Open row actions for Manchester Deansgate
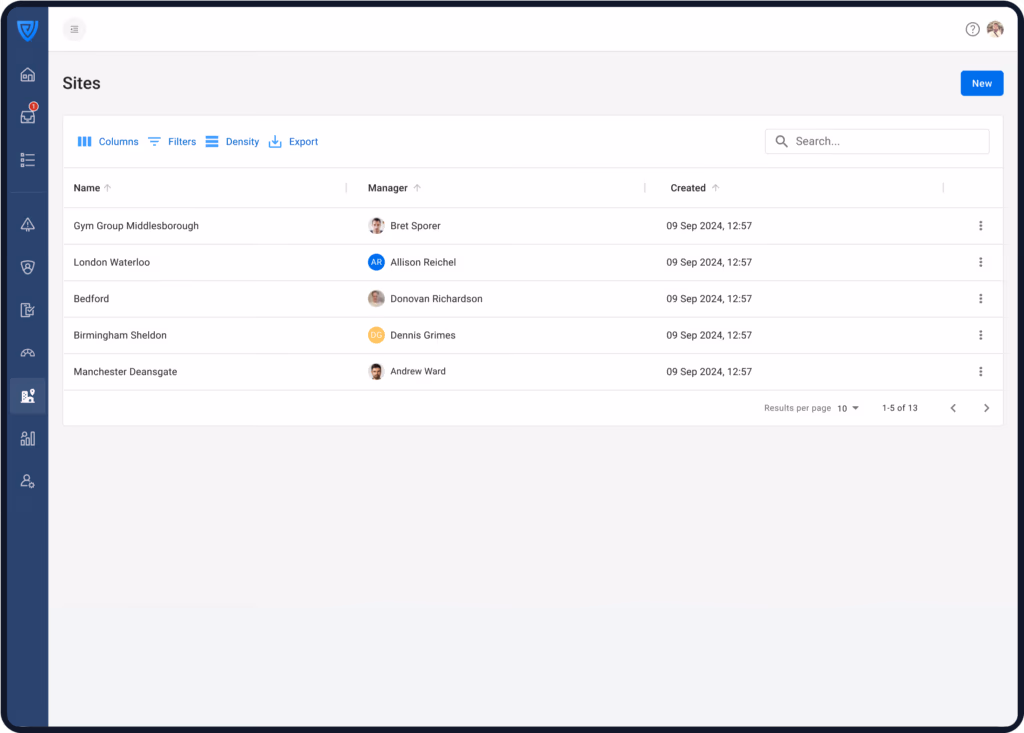This screenshot has height=733, width=1024. (x=980, y=372)
